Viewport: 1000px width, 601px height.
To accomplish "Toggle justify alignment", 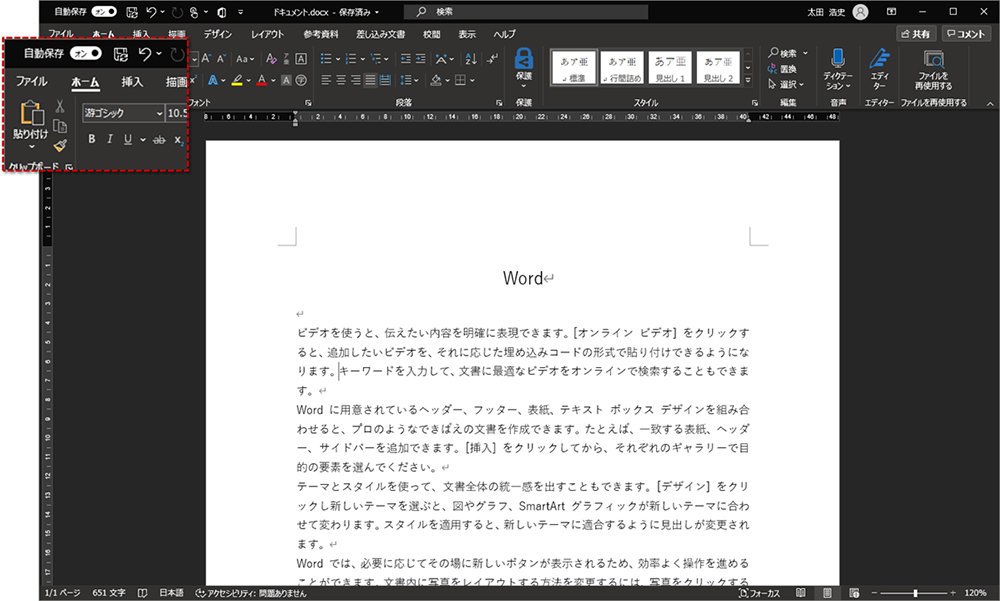I will (x=371, y=80).
